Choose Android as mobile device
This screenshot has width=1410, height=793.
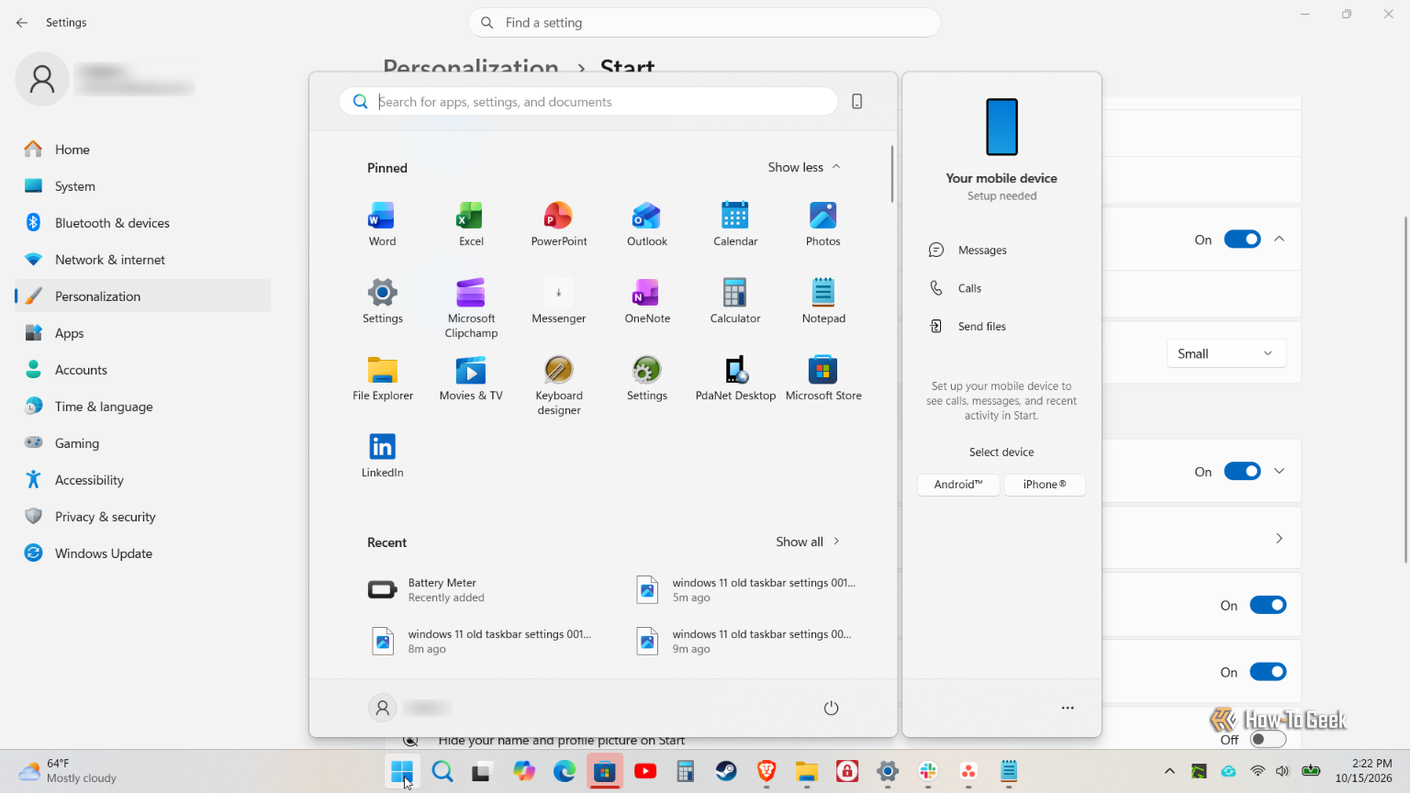(958, 484)
